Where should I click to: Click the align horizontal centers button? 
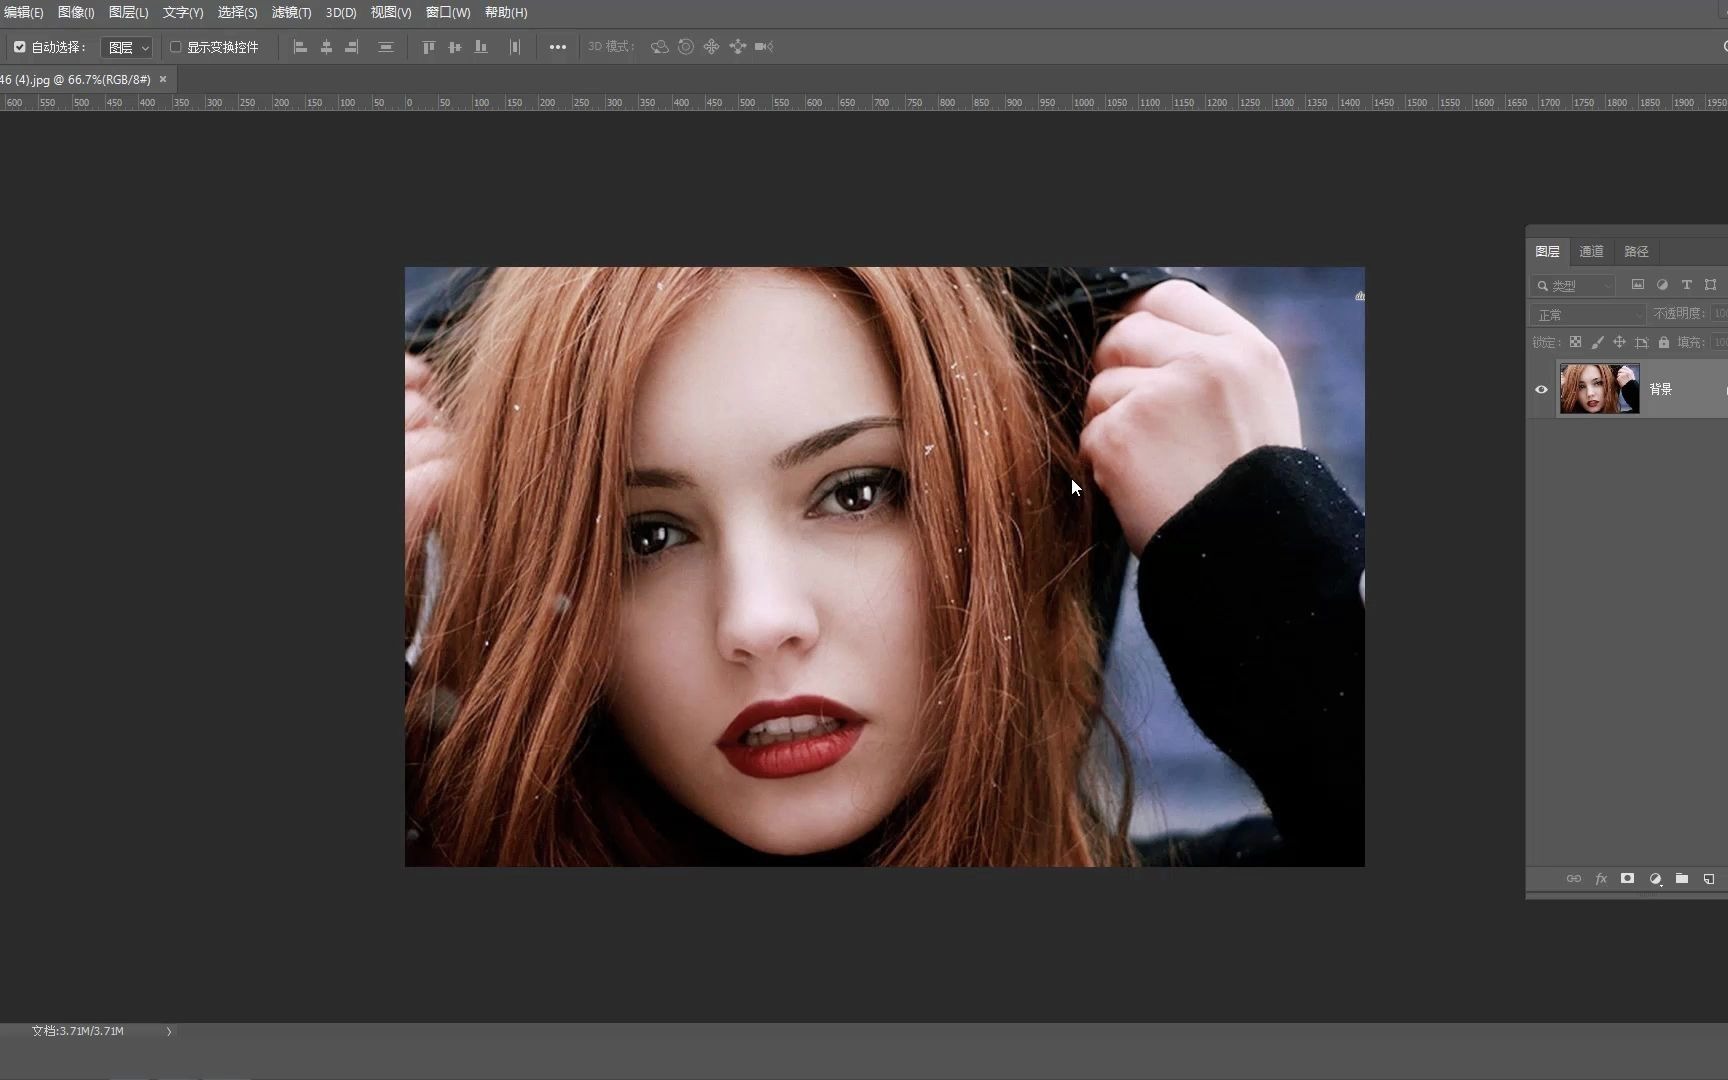tap(326, 46)
